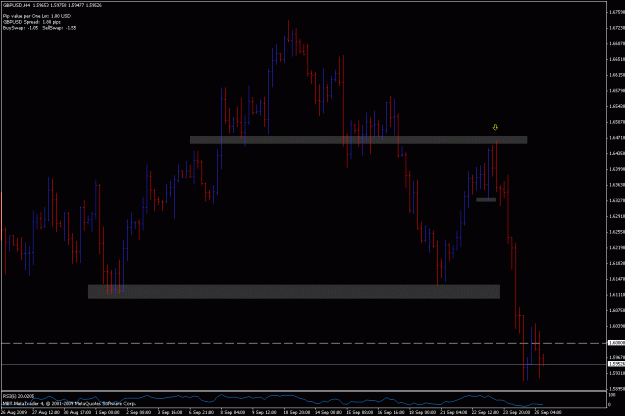This screenshot has width=625, height=416.
Task: Click the current bid price label on the scale
Action: point(616,364)
